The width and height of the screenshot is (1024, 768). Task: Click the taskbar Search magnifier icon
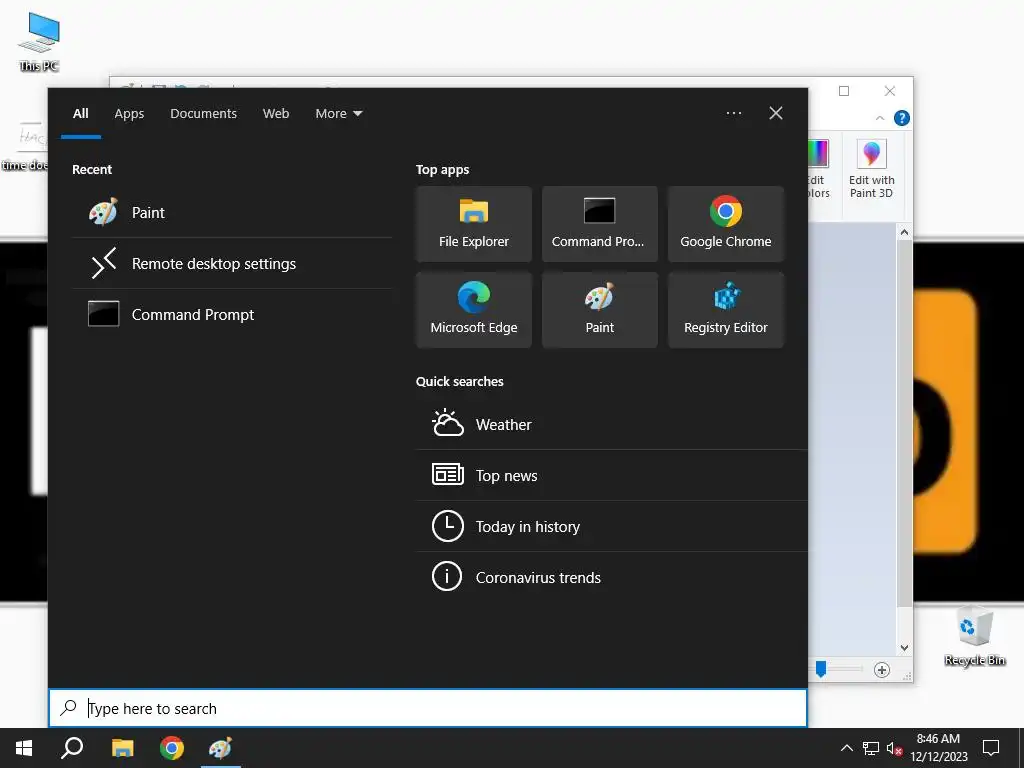72,748
